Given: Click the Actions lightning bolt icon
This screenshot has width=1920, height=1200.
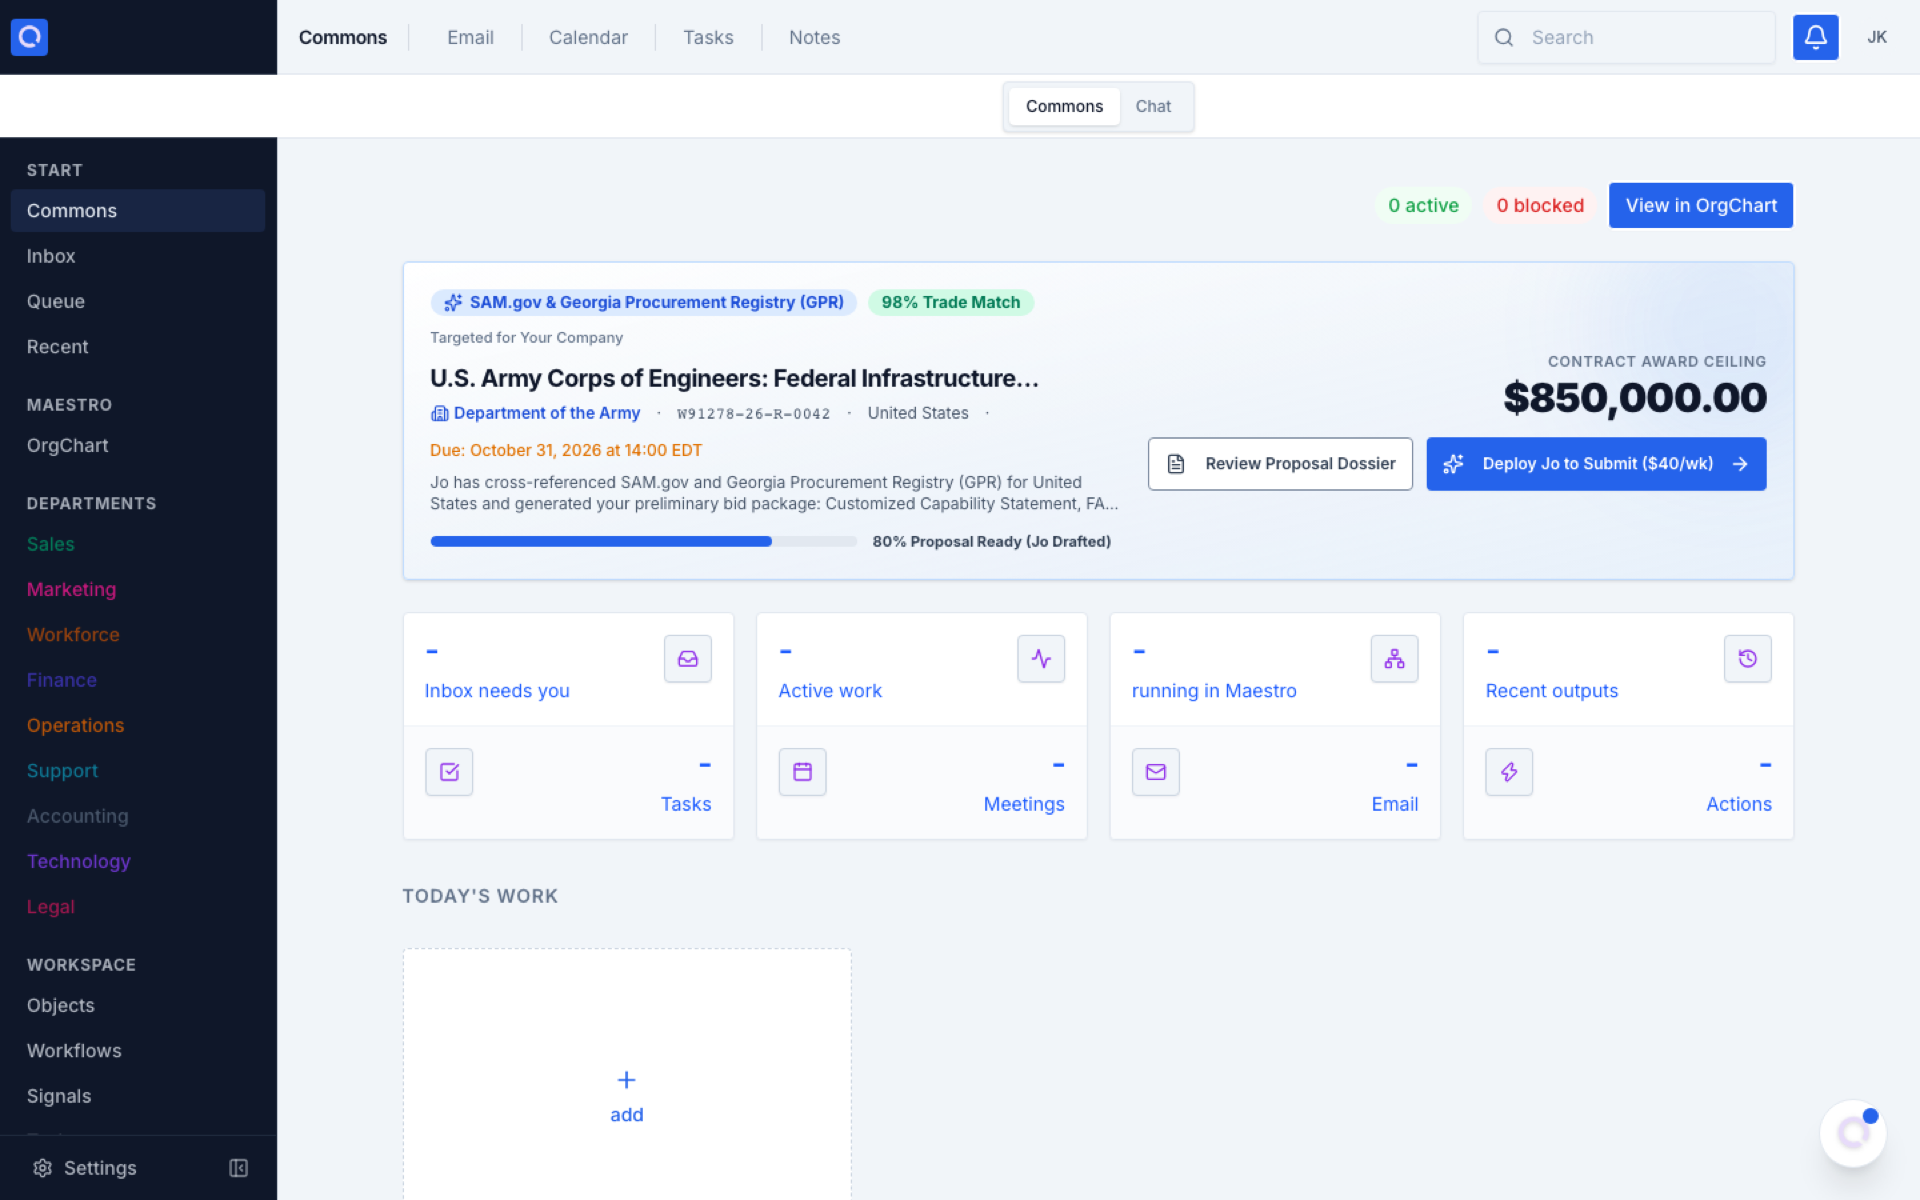Looking at the screenshot, I should 1509,772.
